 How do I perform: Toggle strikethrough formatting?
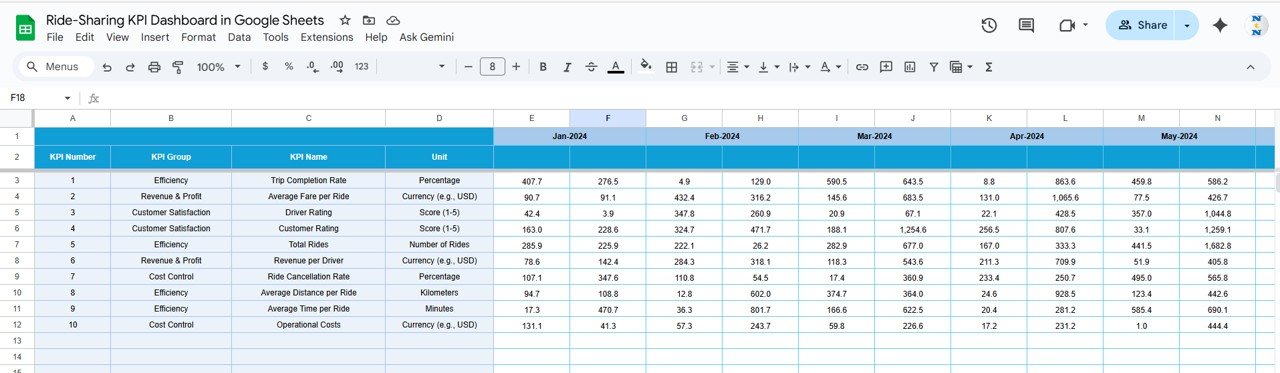click(x=591, y=67)
